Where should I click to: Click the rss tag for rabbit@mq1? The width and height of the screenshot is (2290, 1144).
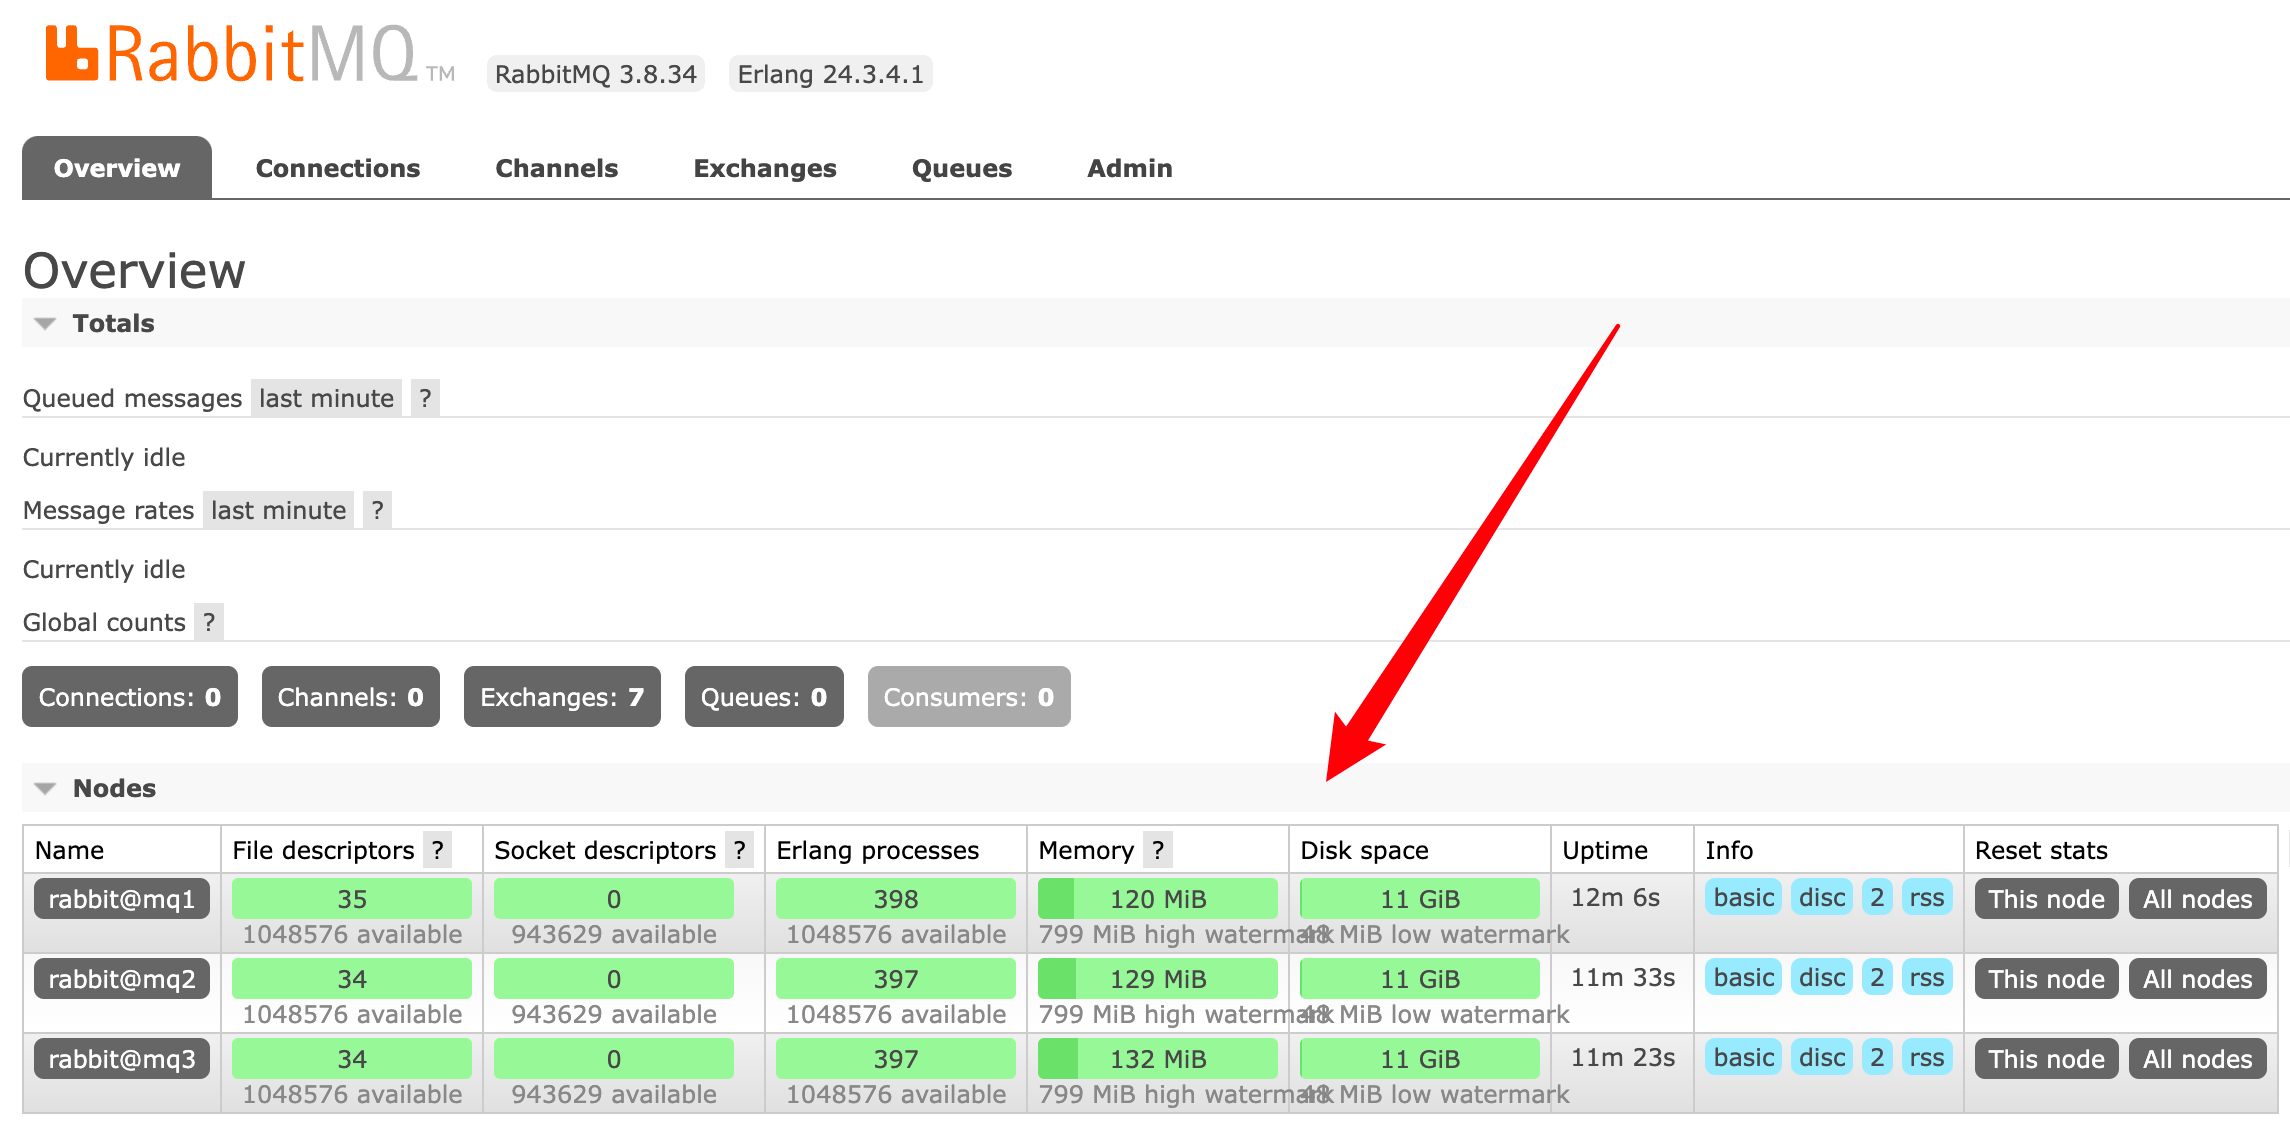(1926, 898)
